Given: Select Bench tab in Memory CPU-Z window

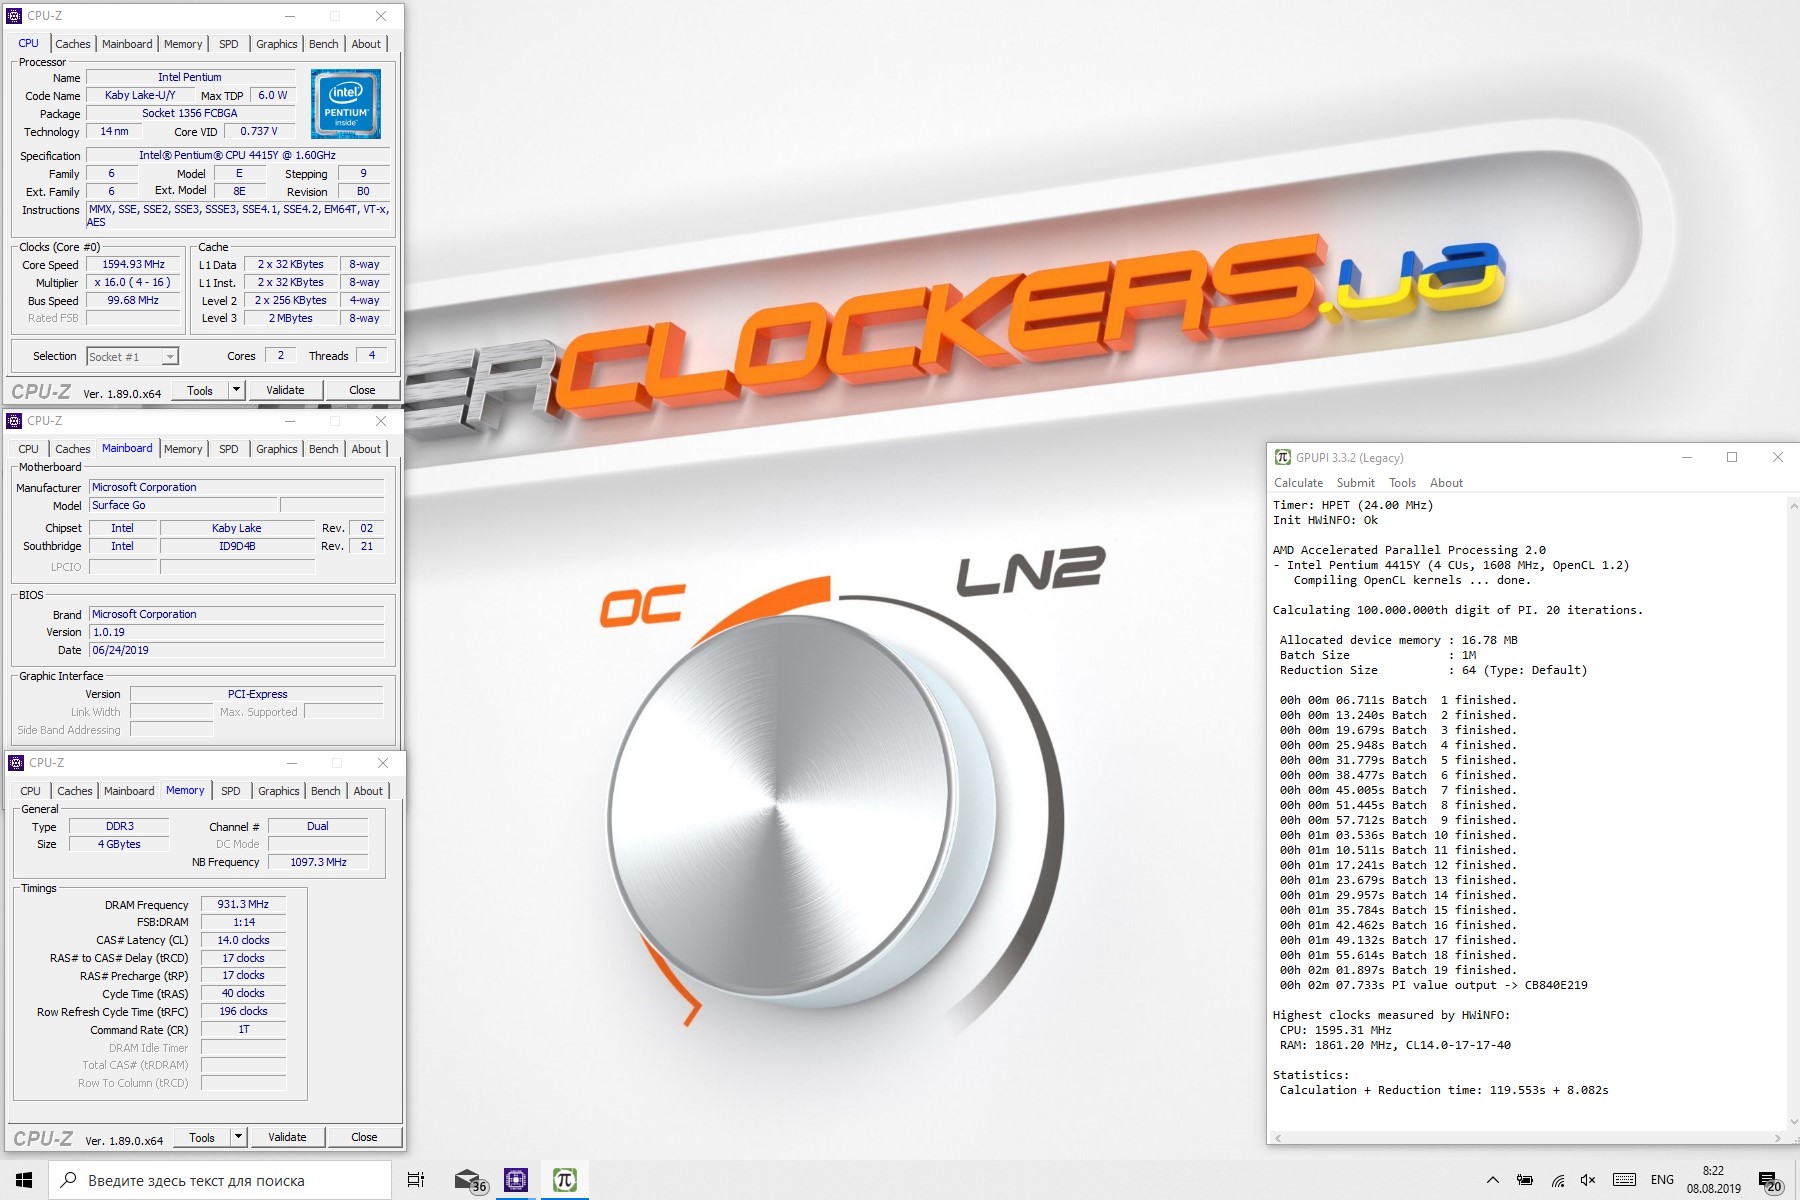Looking at the screenshot, I should pos(325,791).
